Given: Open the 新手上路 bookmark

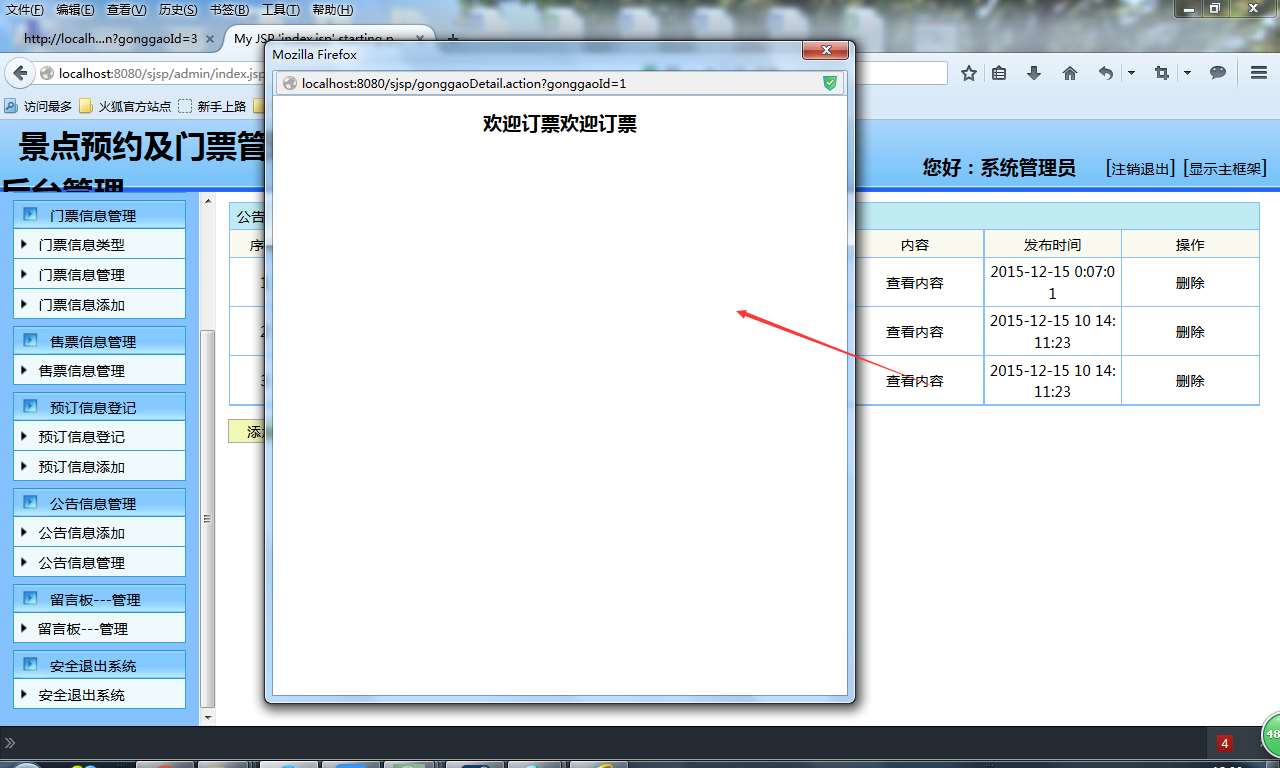Looking at the screenshot, I should click(212, 106).
